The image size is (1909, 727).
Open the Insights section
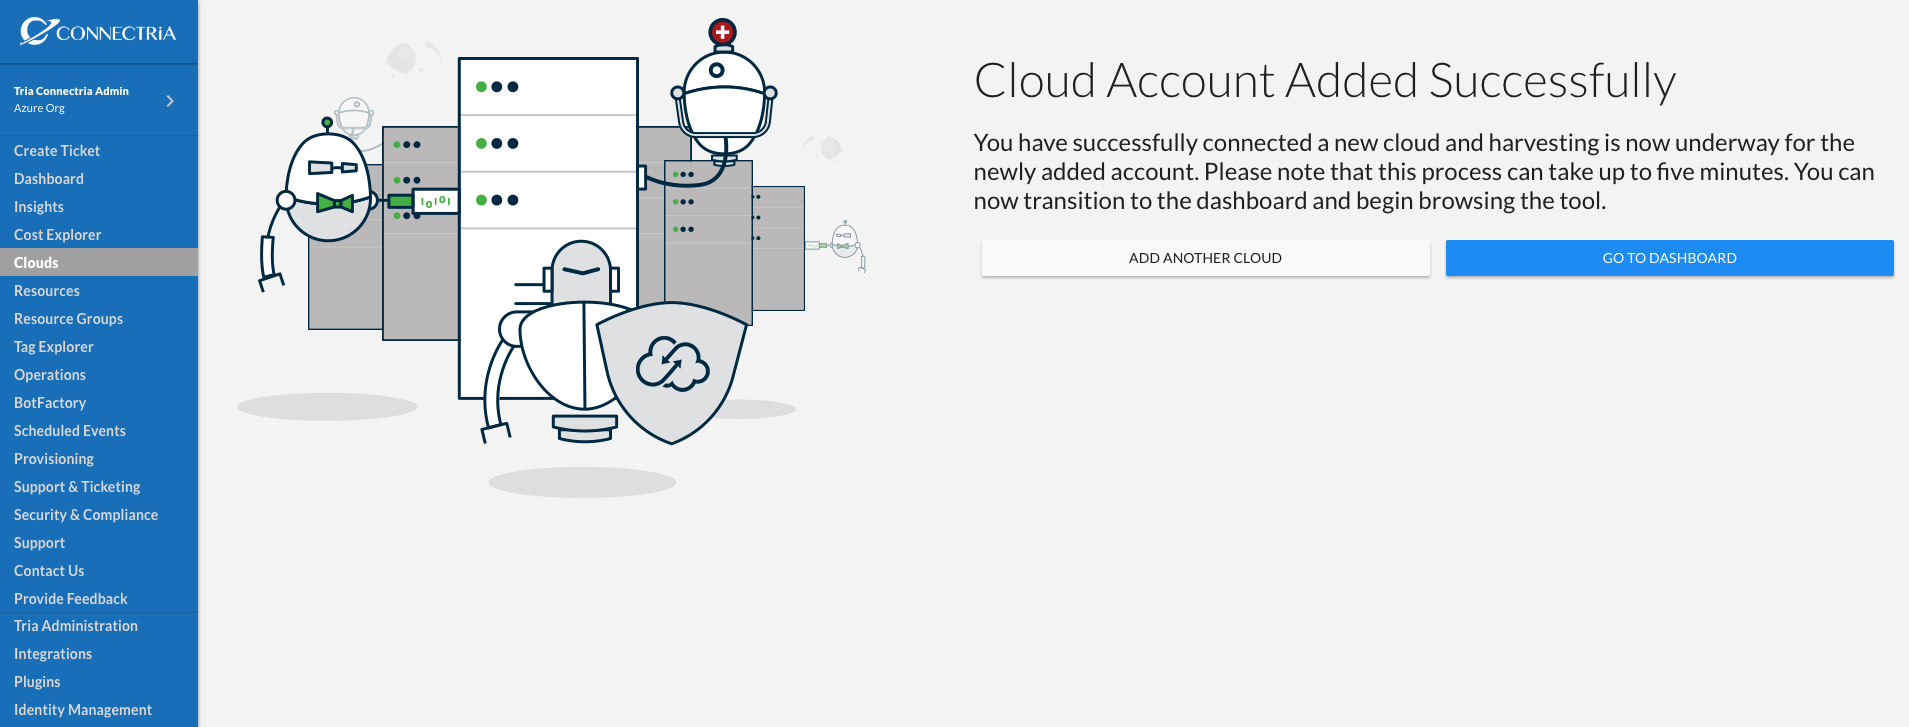point(39,207)
